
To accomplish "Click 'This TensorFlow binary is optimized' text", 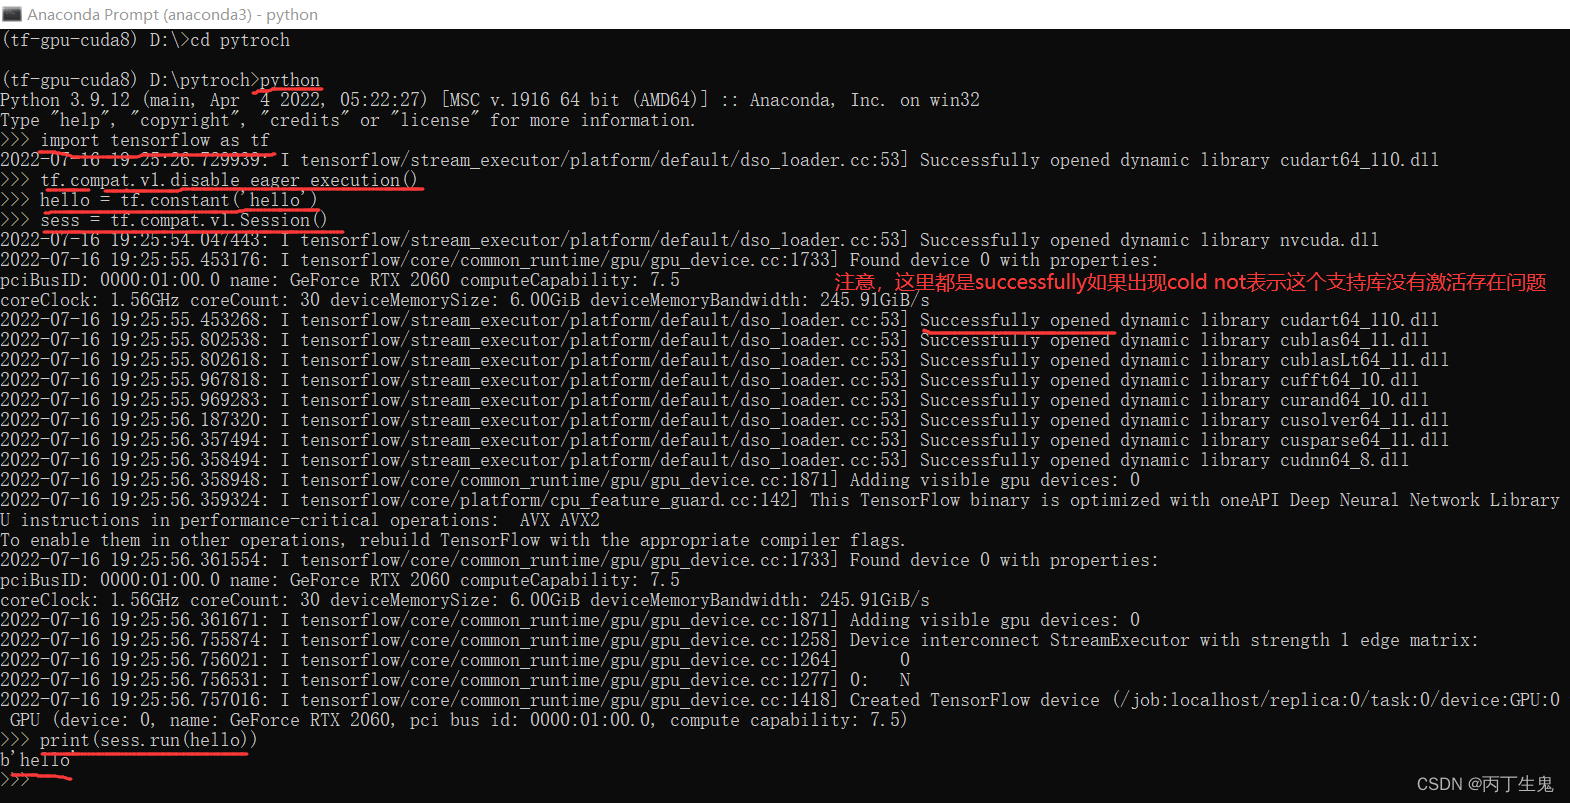I will [984, 500].
